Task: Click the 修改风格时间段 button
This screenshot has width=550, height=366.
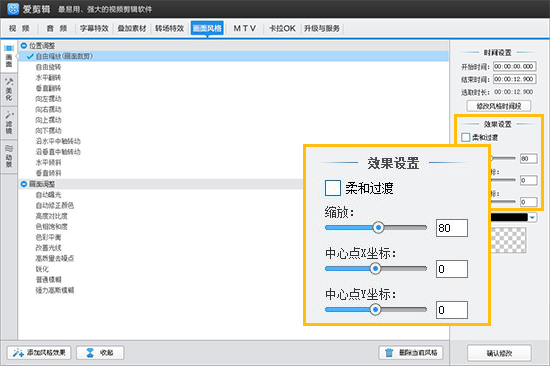Action: pyautogui.click(x=498, y=106)
